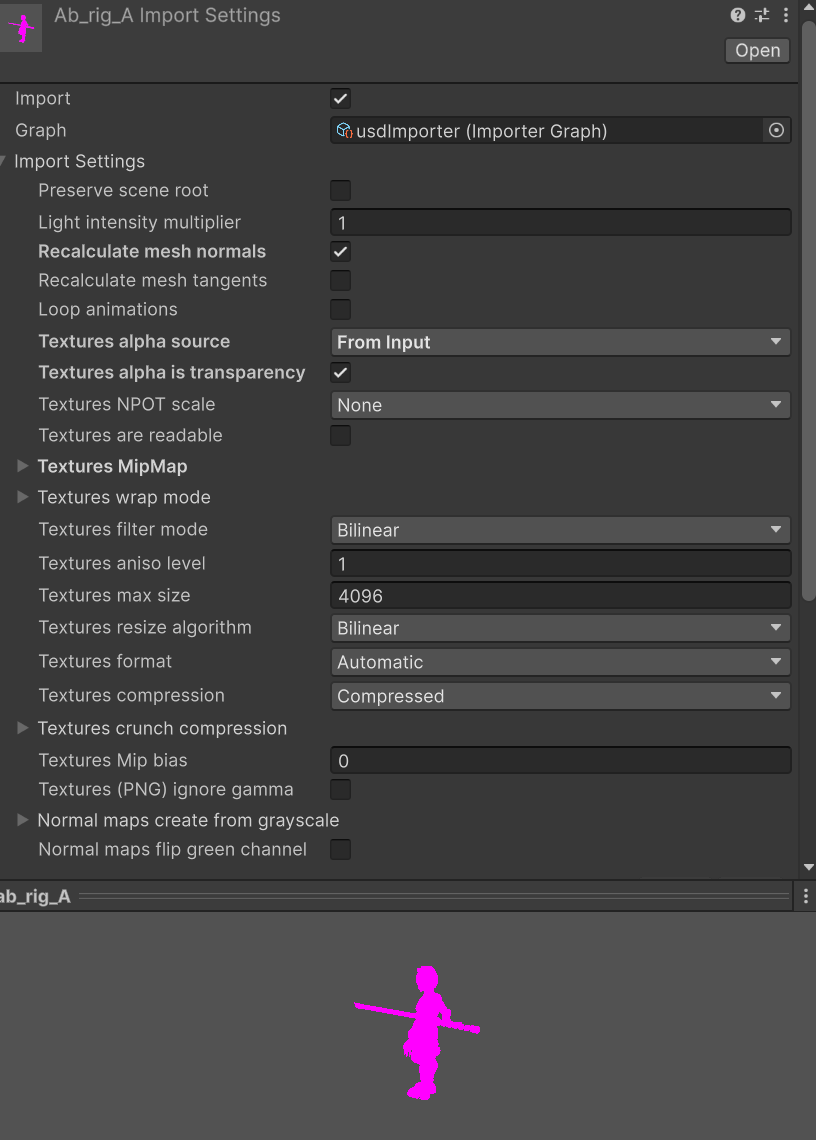Expand Textures MipMap section
The height and width of the screenshot is (1140, 816).
(23, 466)
